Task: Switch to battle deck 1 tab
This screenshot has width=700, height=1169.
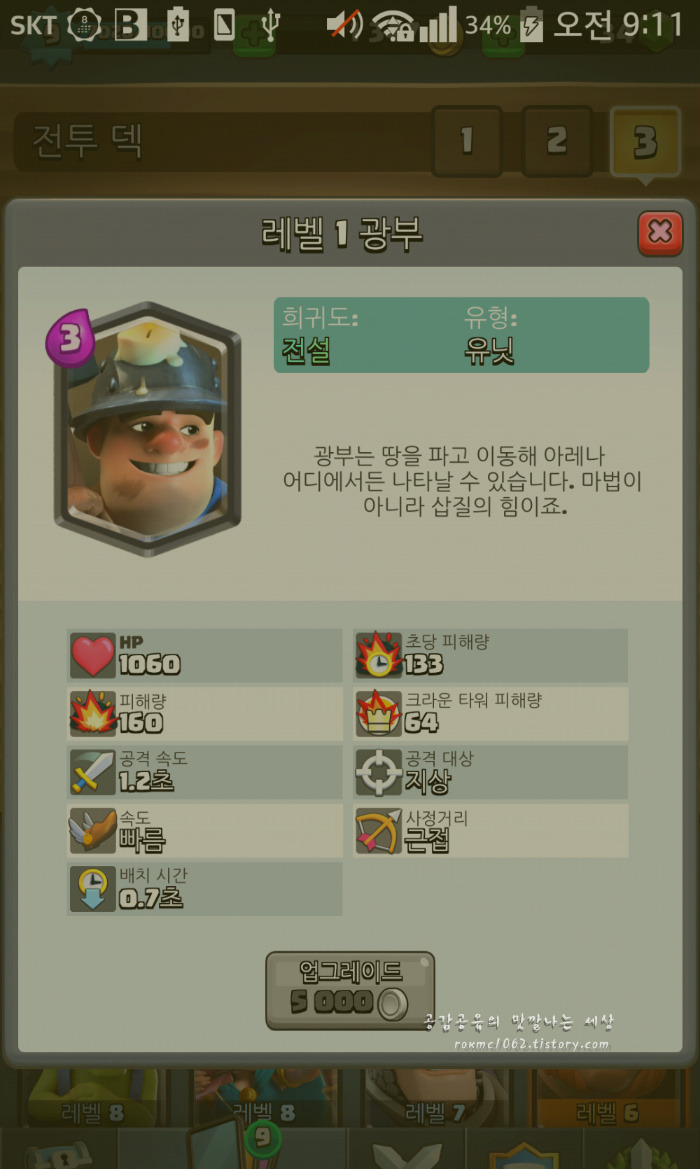Action: [467, 141]
